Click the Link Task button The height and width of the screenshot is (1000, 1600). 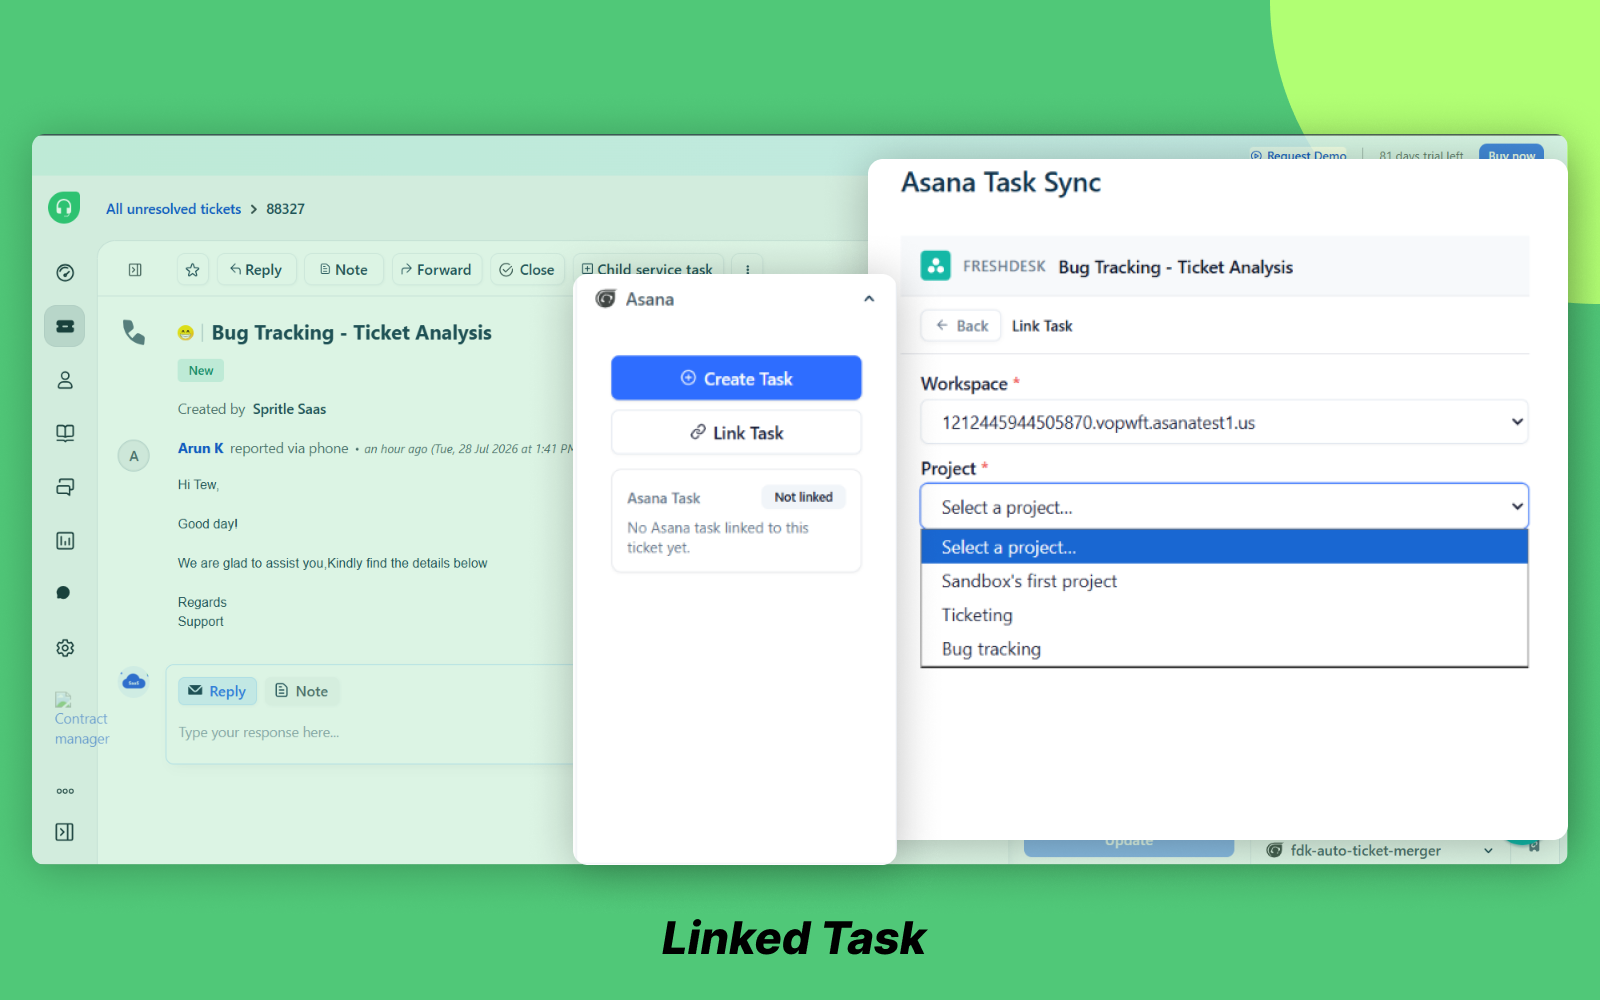click(x=736, y=432)
